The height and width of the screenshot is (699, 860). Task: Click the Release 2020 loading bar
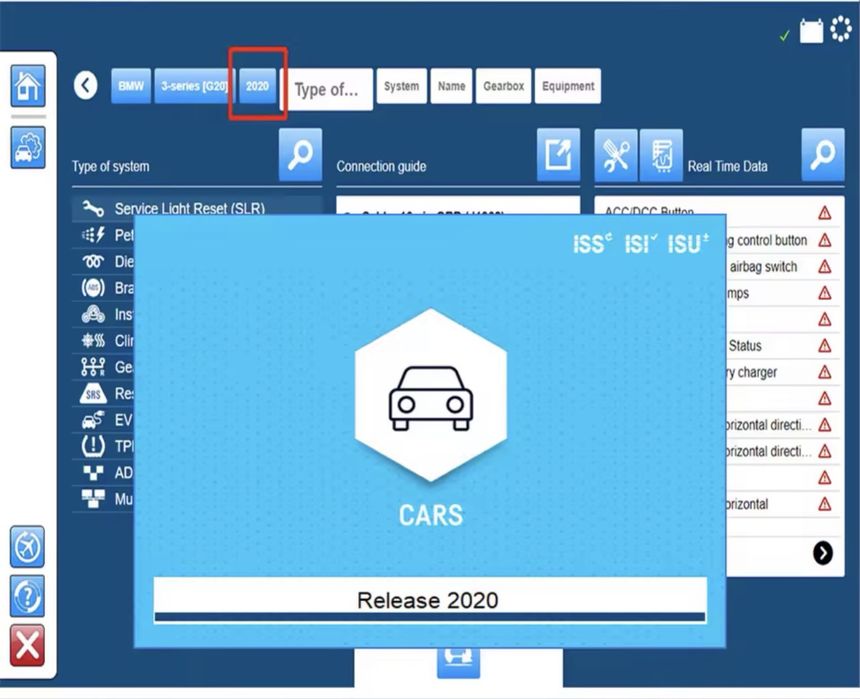(430, 600)
